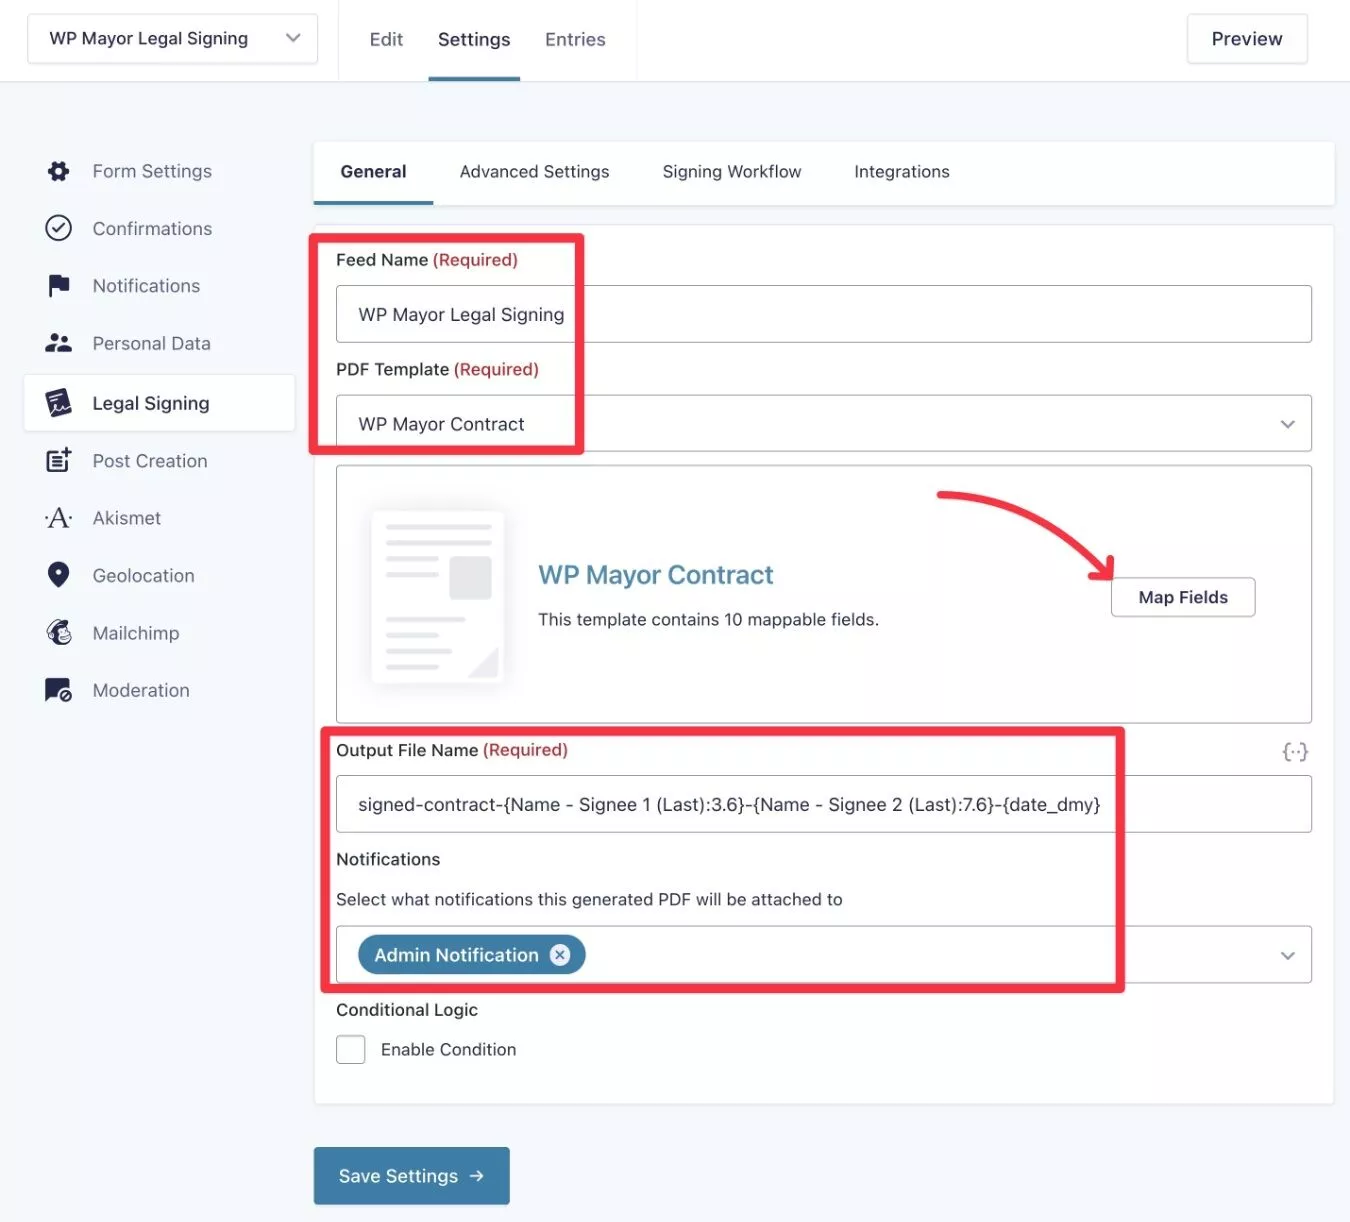Open Personal Data settings
The width and height of the screenshot is (1350, 1222).
click(151, 343)
